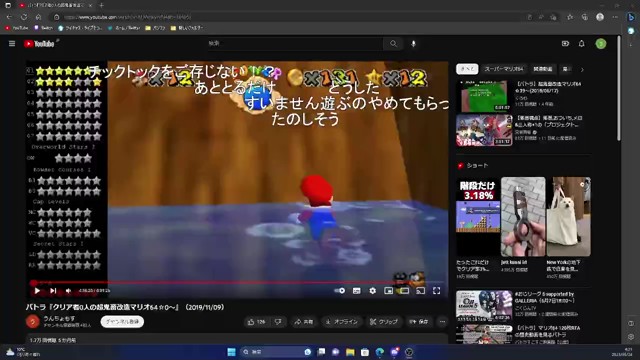Select the すべて filter chip

[467, 69]
